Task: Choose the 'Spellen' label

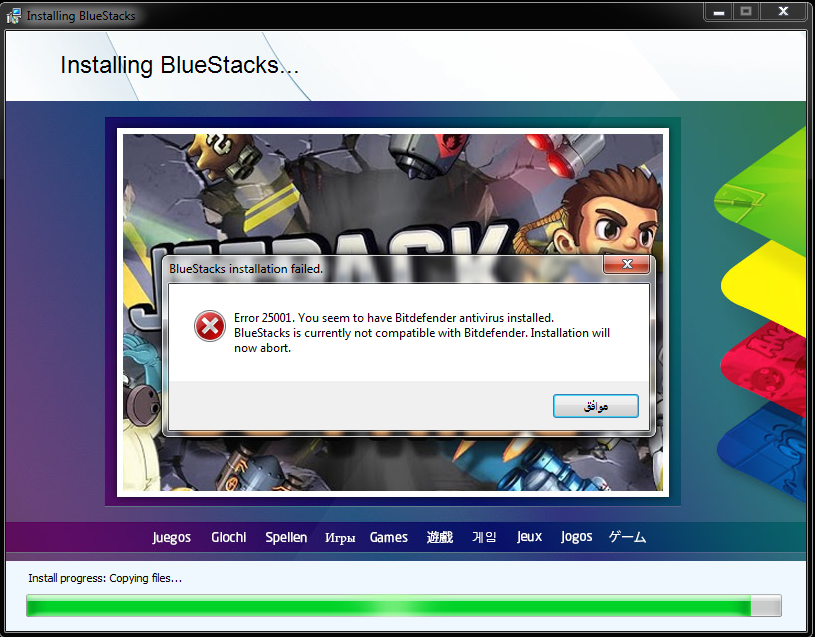Action: pos(286,537)
